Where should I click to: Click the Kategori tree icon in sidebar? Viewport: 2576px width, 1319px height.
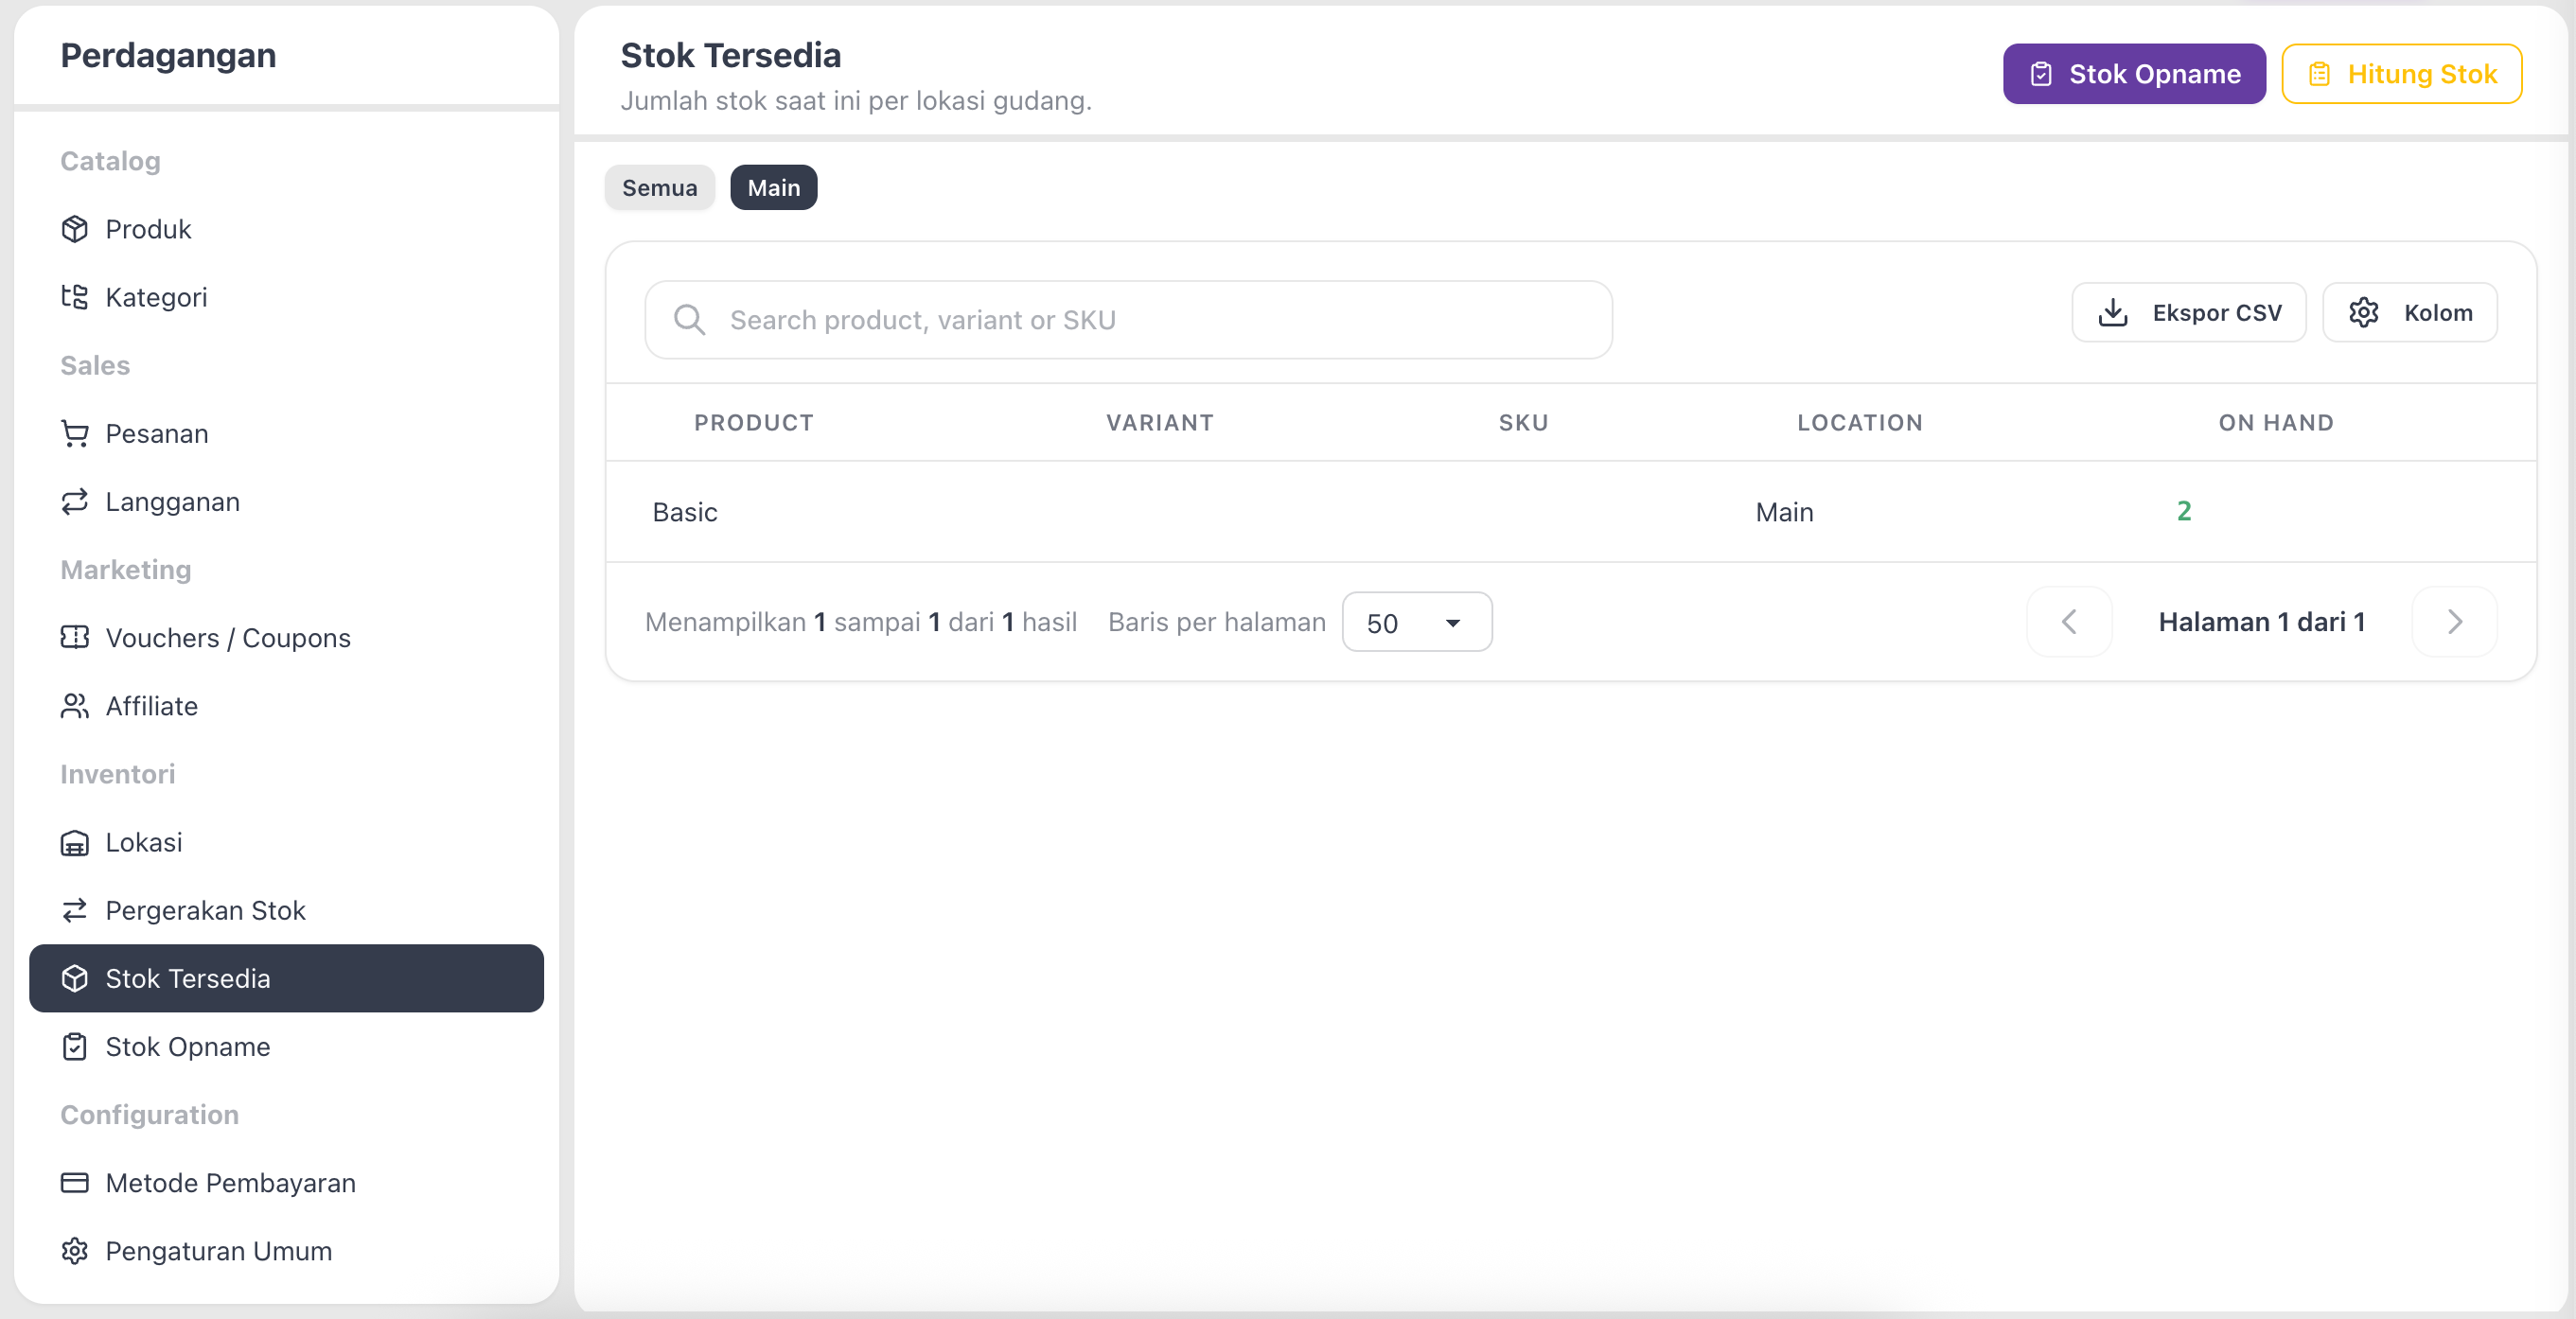[75, 297]
